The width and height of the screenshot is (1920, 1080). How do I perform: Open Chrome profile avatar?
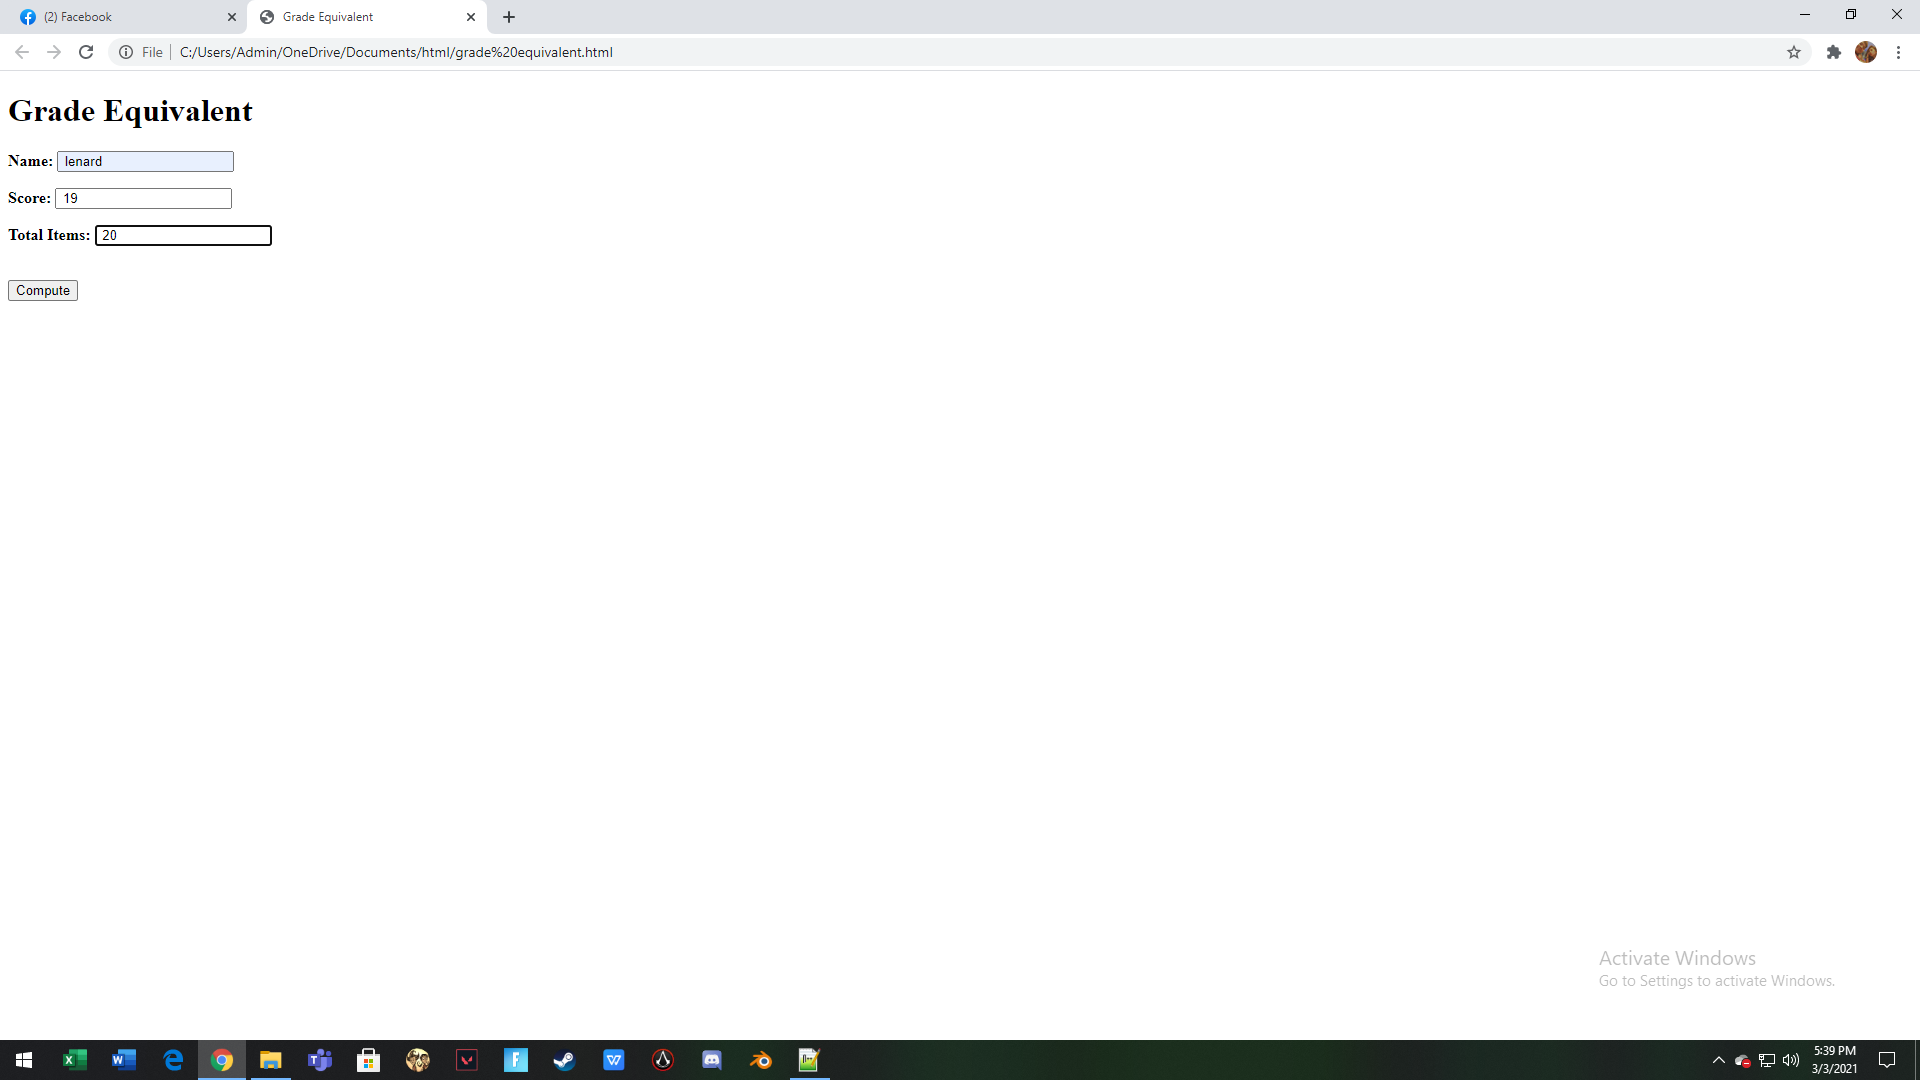[x=1866, y=52]
